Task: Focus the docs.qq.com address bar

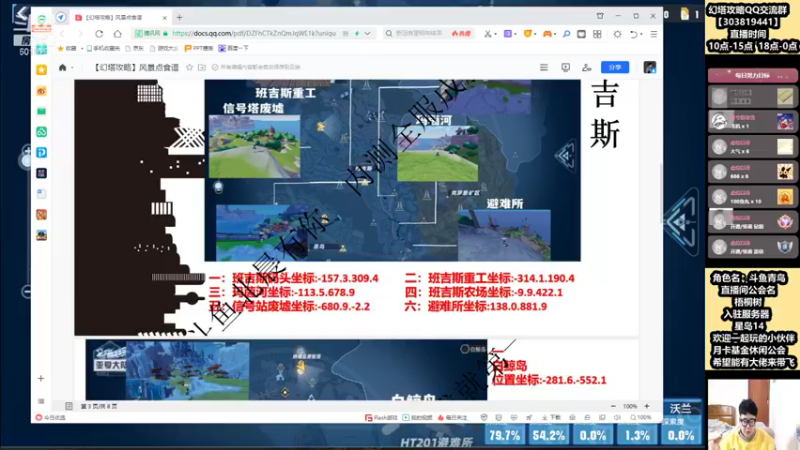Action: [x=254, y=33]
